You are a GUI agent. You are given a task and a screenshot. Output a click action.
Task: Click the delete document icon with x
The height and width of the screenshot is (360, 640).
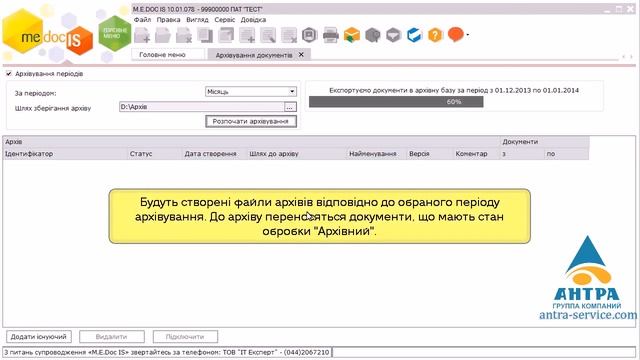pos(184,35)
